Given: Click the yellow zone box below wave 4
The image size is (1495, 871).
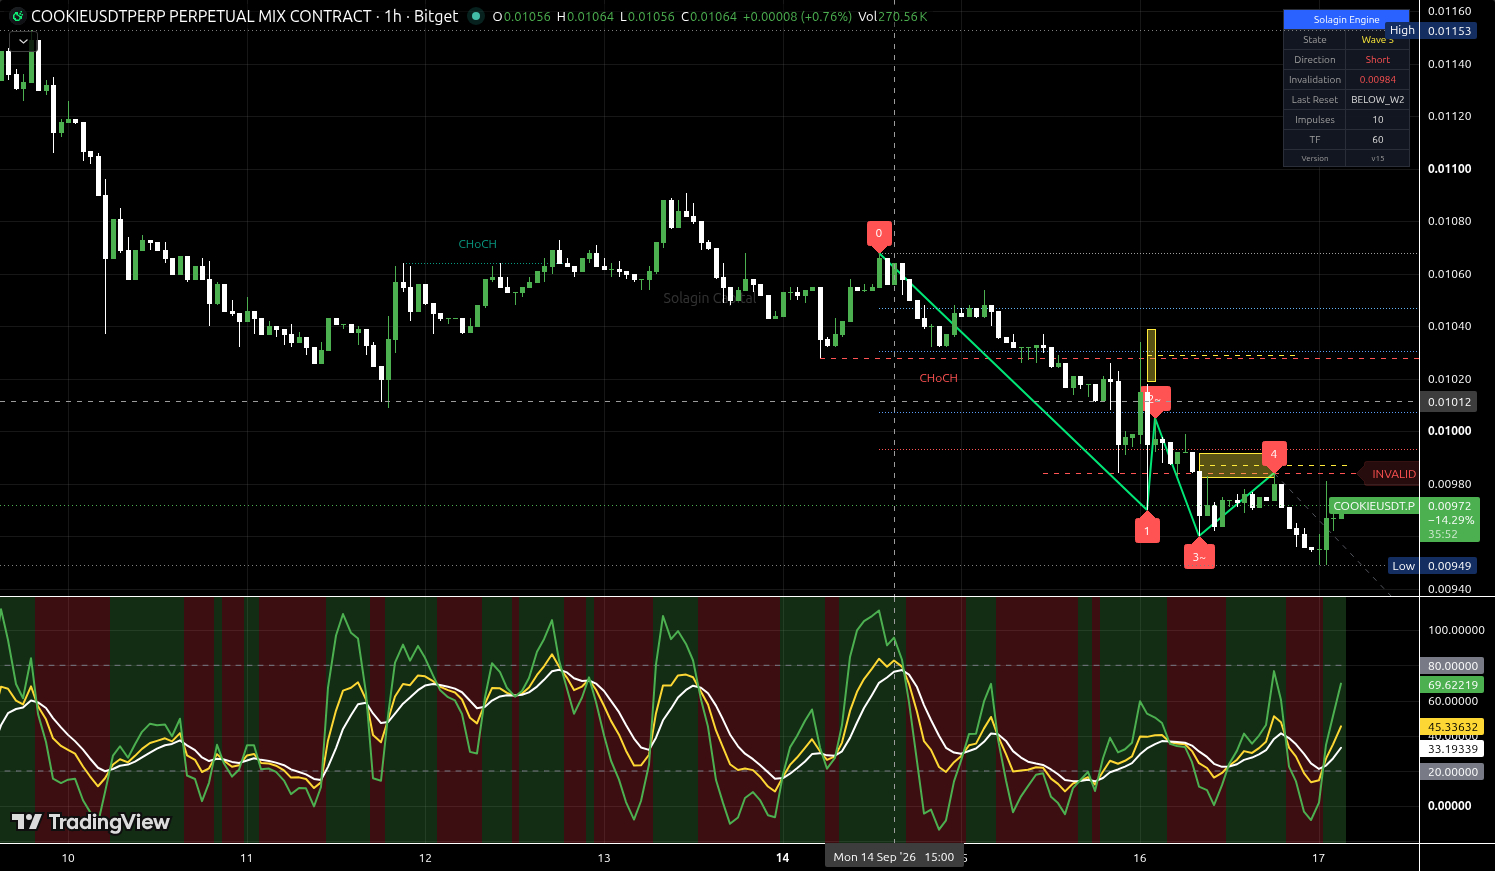Looking at the screenshot, I should [x=1236, y=465].
